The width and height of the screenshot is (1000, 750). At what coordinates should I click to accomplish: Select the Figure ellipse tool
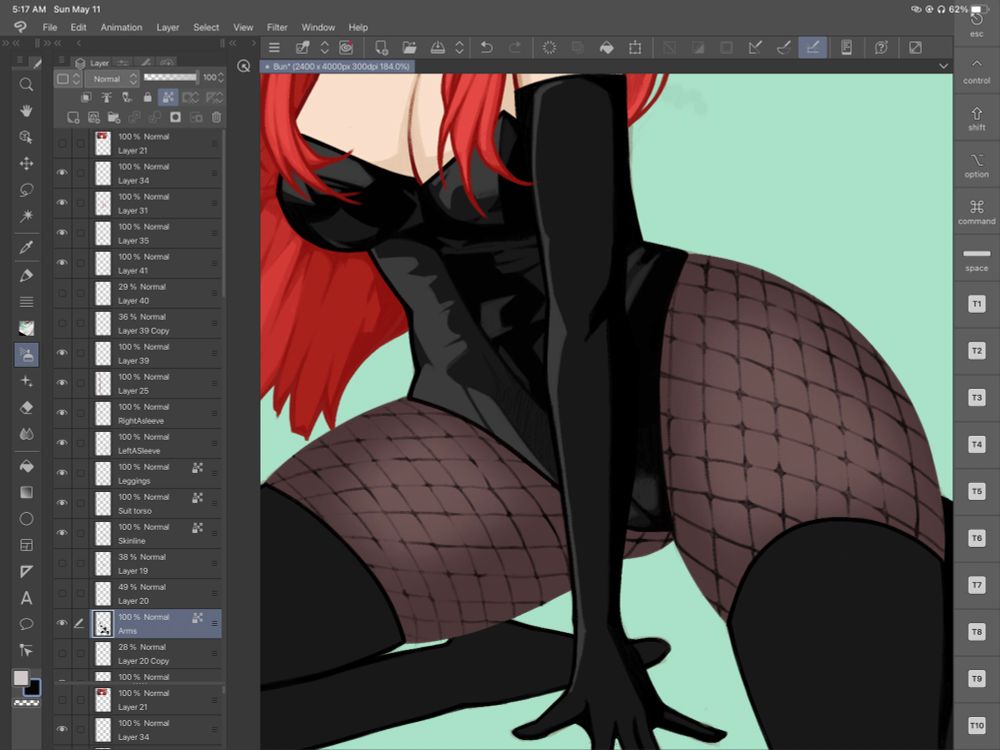(26, 519)
